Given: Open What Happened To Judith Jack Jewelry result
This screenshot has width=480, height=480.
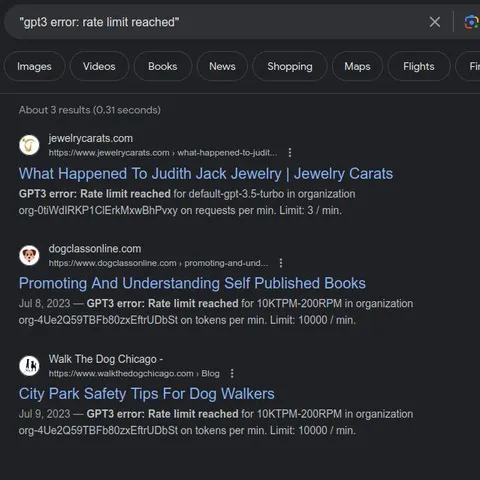Looking at the screenshot, I should pyautogui.click(x=206, y=174).
